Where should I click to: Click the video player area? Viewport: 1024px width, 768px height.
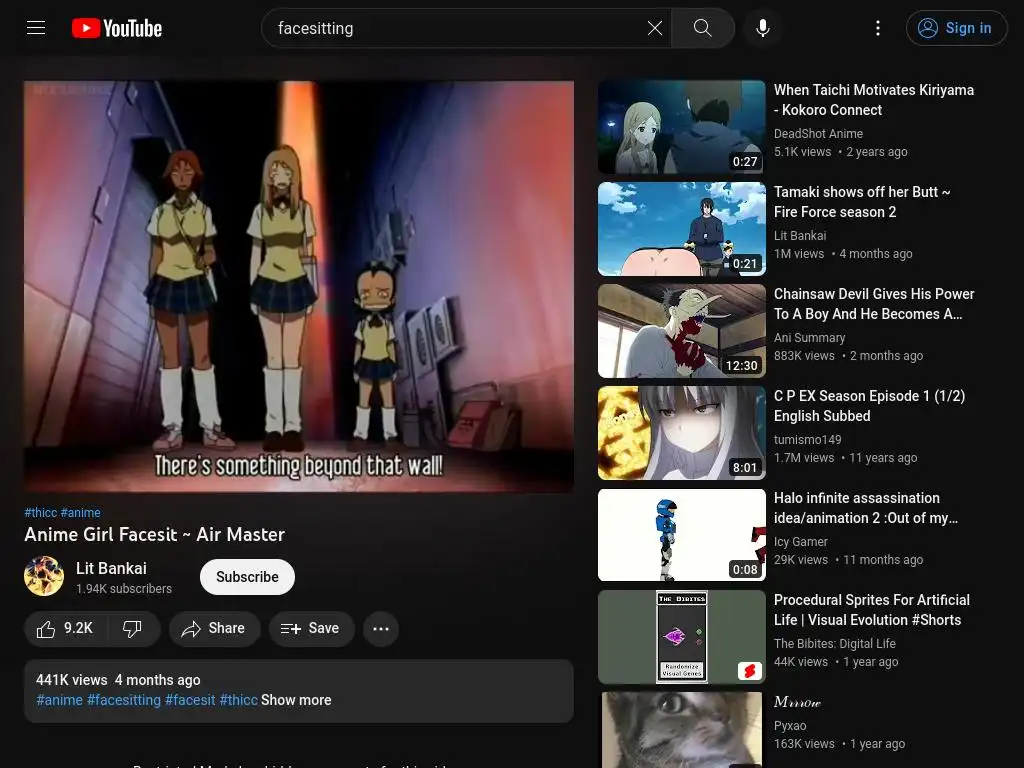point(298,286)
